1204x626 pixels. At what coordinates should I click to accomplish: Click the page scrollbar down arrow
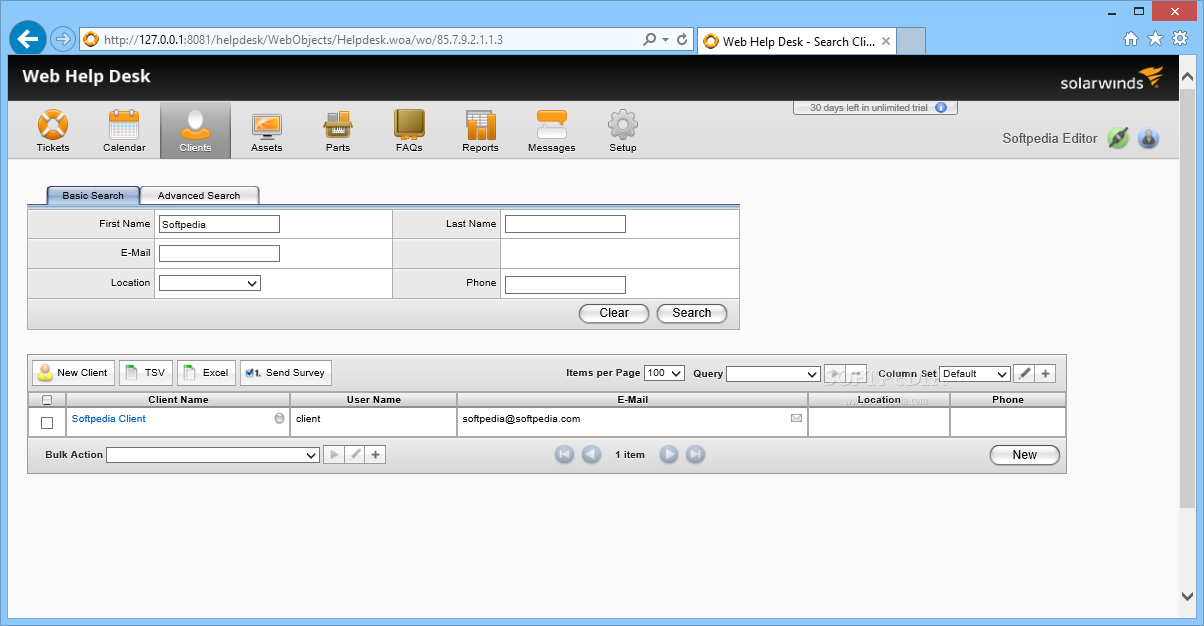pos(1187,597)
